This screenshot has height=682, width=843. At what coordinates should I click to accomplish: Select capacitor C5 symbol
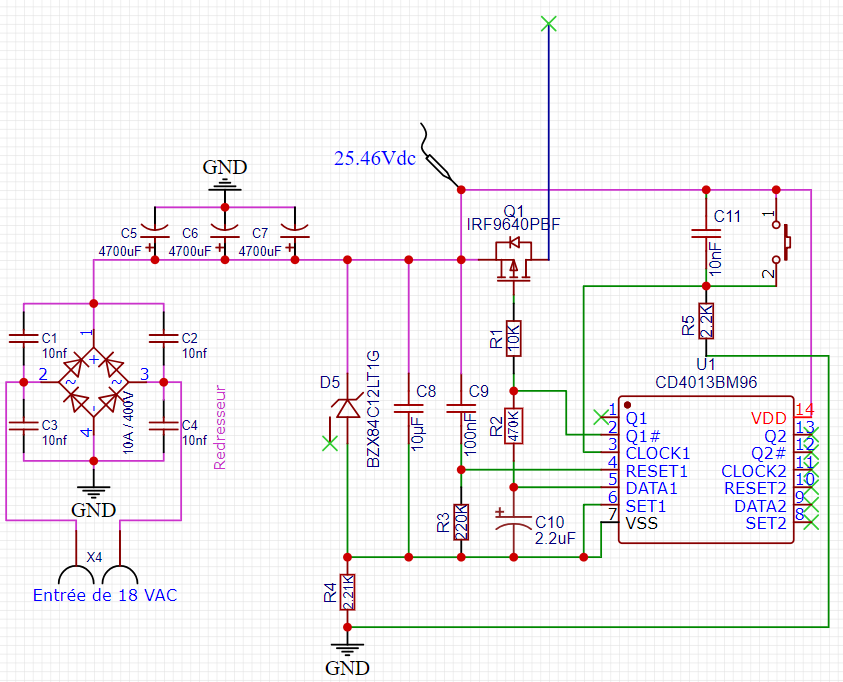(155, 232)
